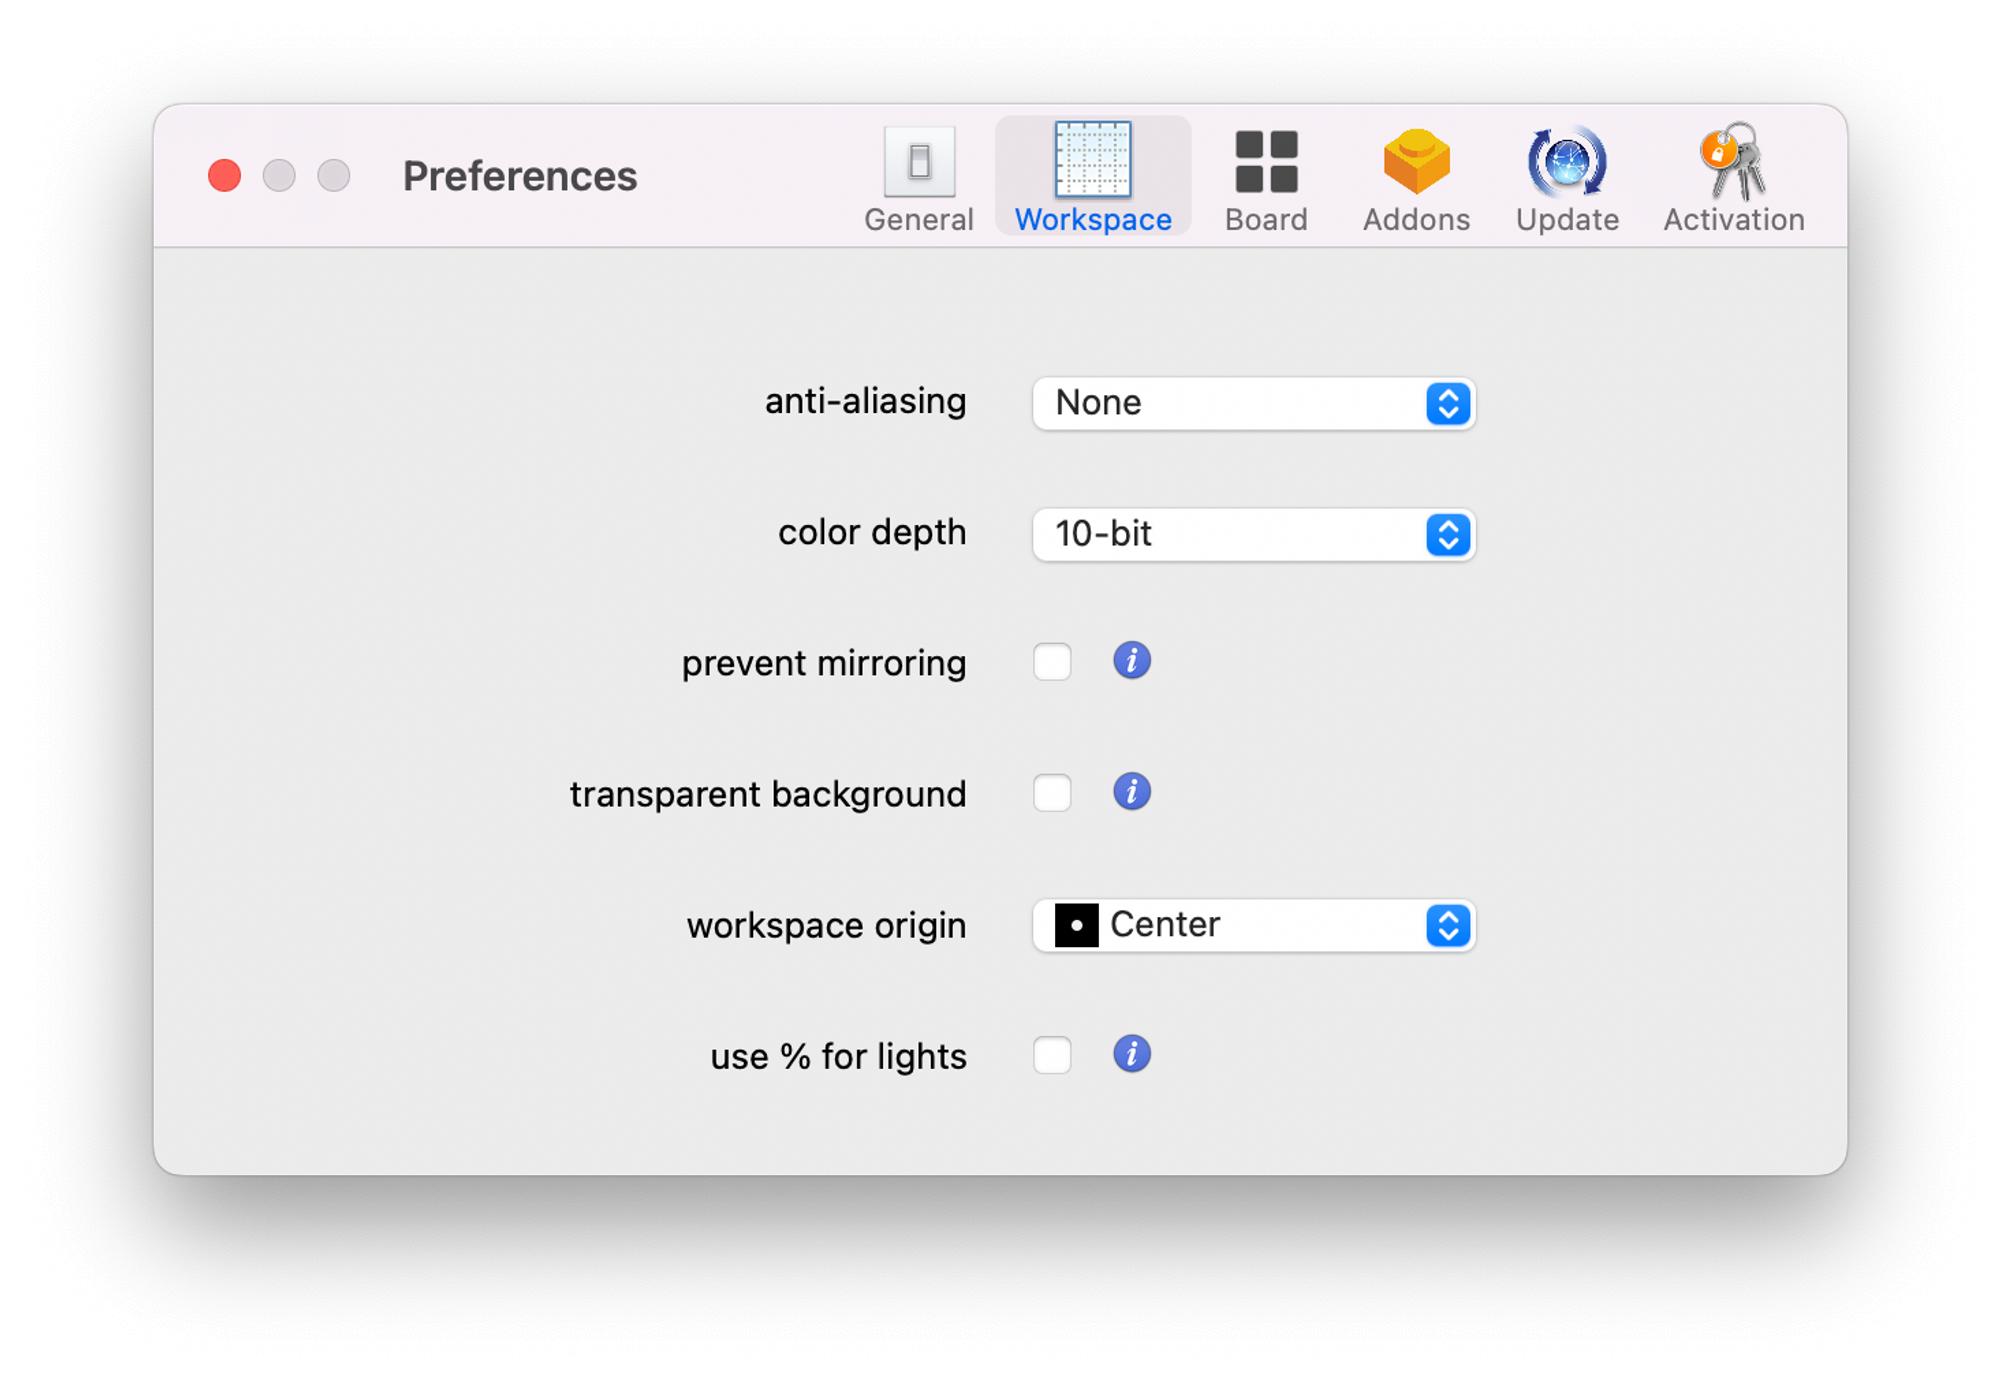The width and height of the screenshot is (2000, 1377).
Task: Enable the prevent mirroring checkbox
Action: (x=1052, y=662)
